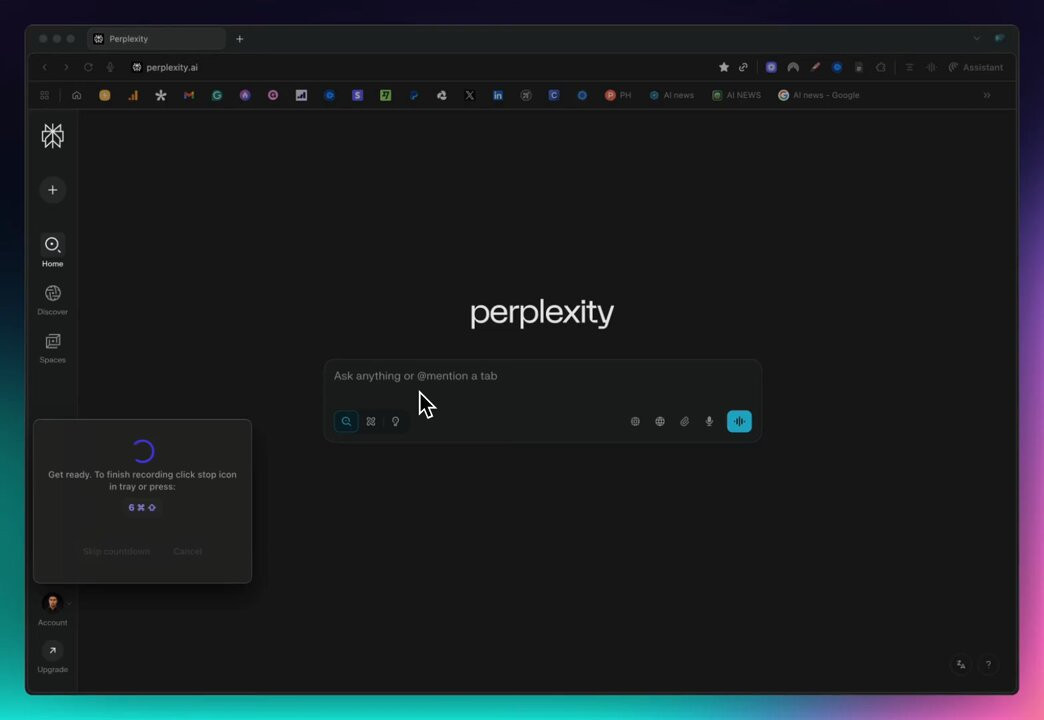Open the model selector chip icon
Screen dimensions: 1044x720
635,421
